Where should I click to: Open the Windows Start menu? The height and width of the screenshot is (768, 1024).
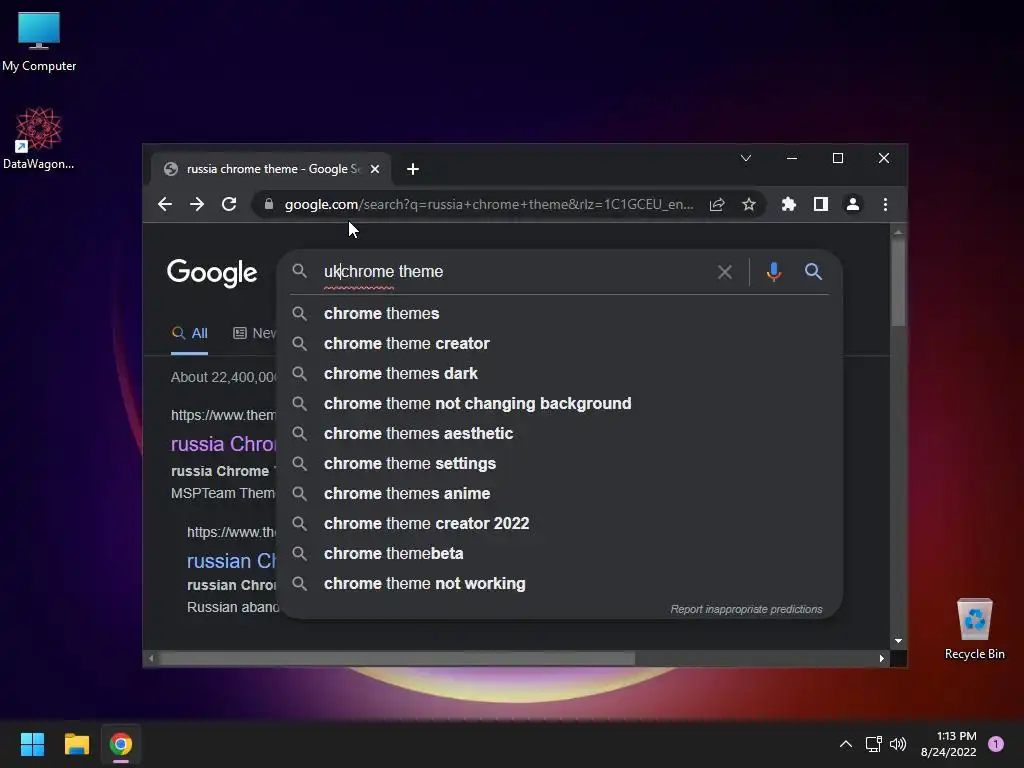(32, 744)
